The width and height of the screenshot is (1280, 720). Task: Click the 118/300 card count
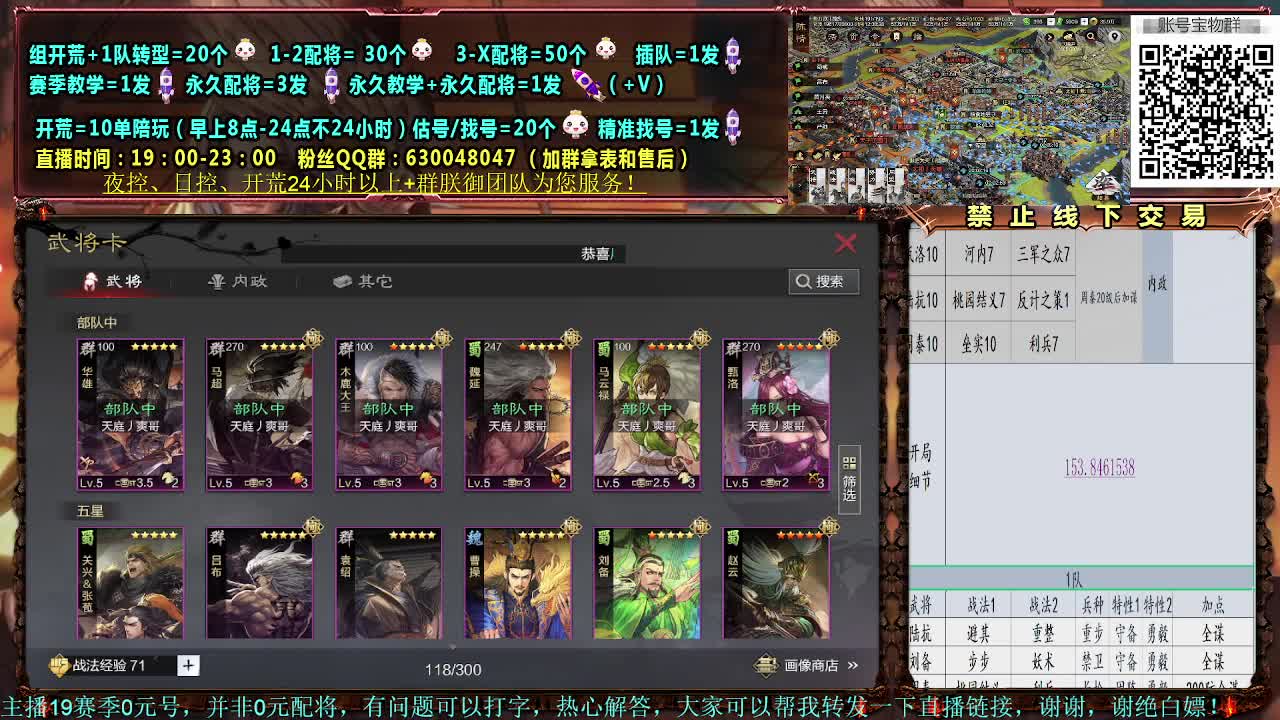pyautogui.click(x=453, y=669)
